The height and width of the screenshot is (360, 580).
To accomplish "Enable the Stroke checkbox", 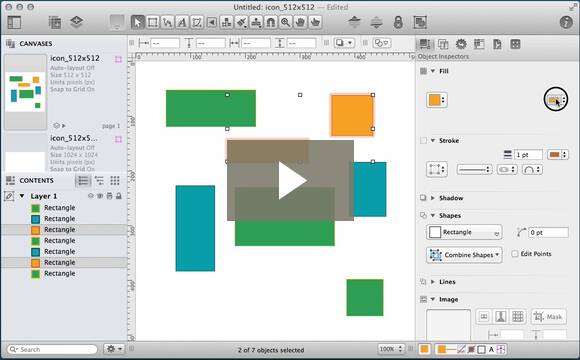I will [424, 141].
